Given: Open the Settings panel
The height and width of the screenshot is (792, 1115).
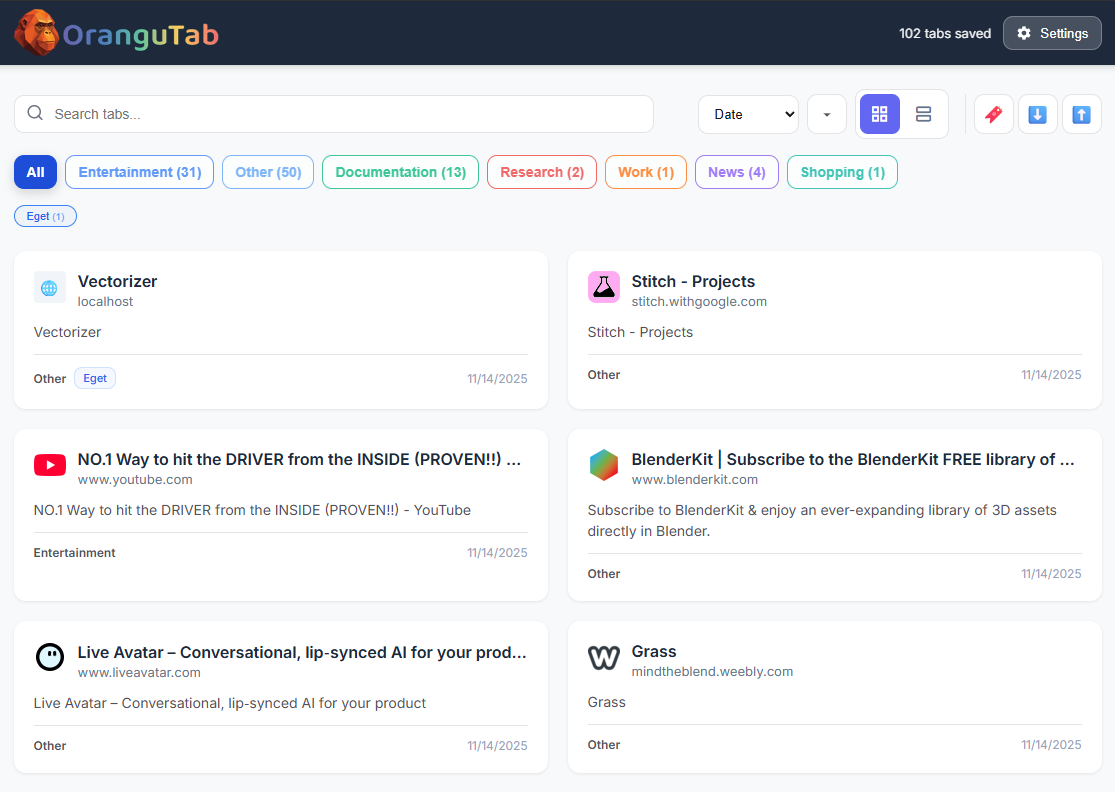Looking at the screenshot, I should pos(1052,32).
